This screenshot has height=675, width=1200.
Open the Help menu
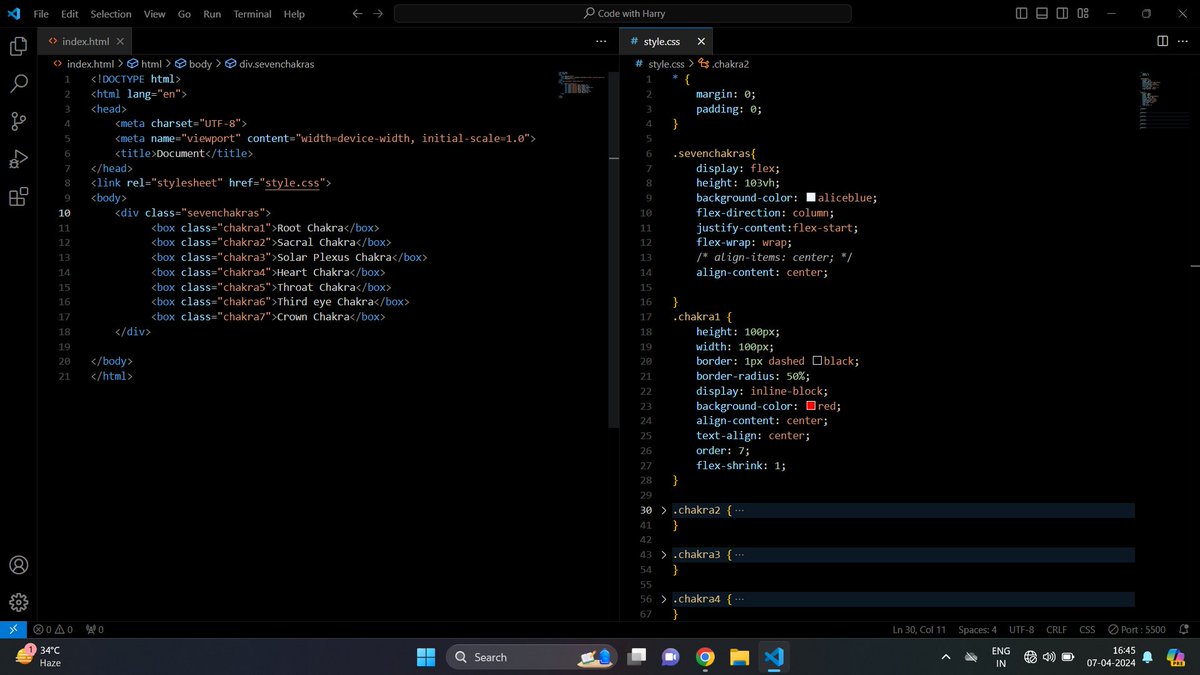coord(294,14)
